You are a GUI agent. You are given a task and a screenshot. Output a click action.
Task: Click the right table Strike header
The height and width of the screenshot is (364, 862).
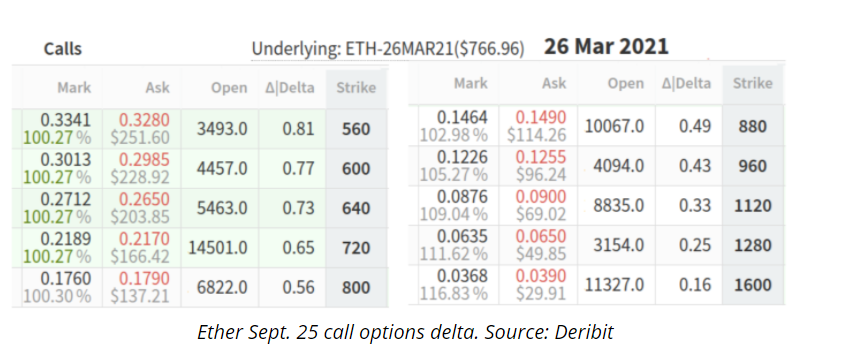753,84
